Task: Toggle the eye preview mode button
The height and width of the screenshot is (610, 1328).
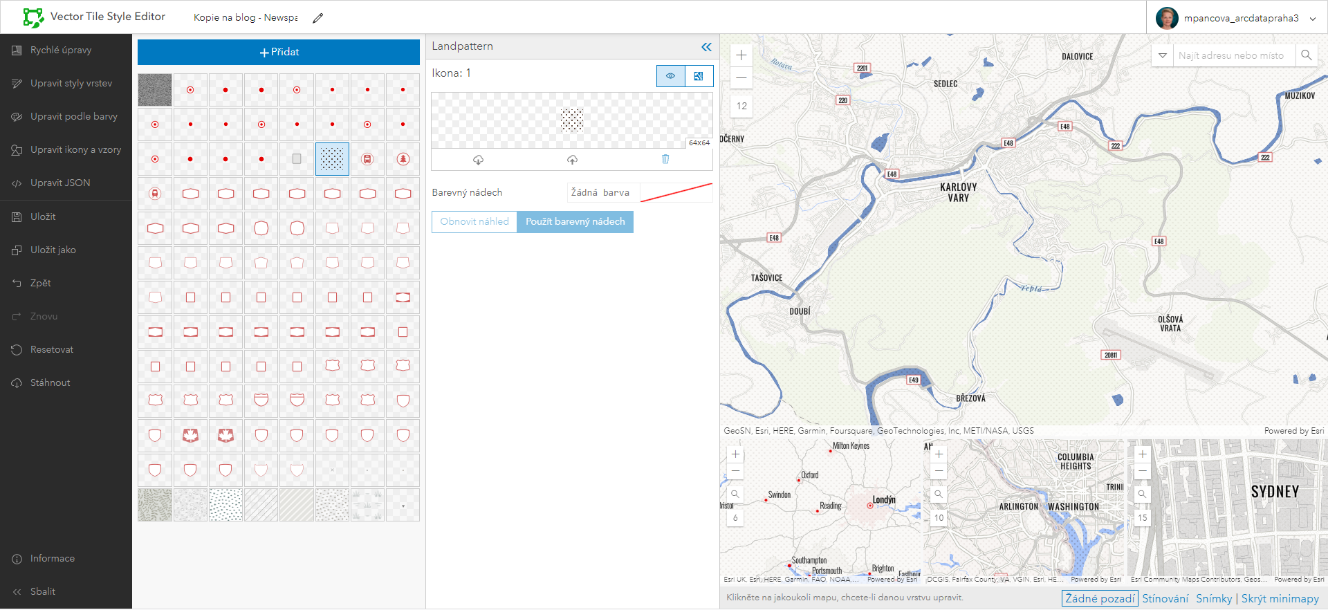Action: click(x=670, y=76)
